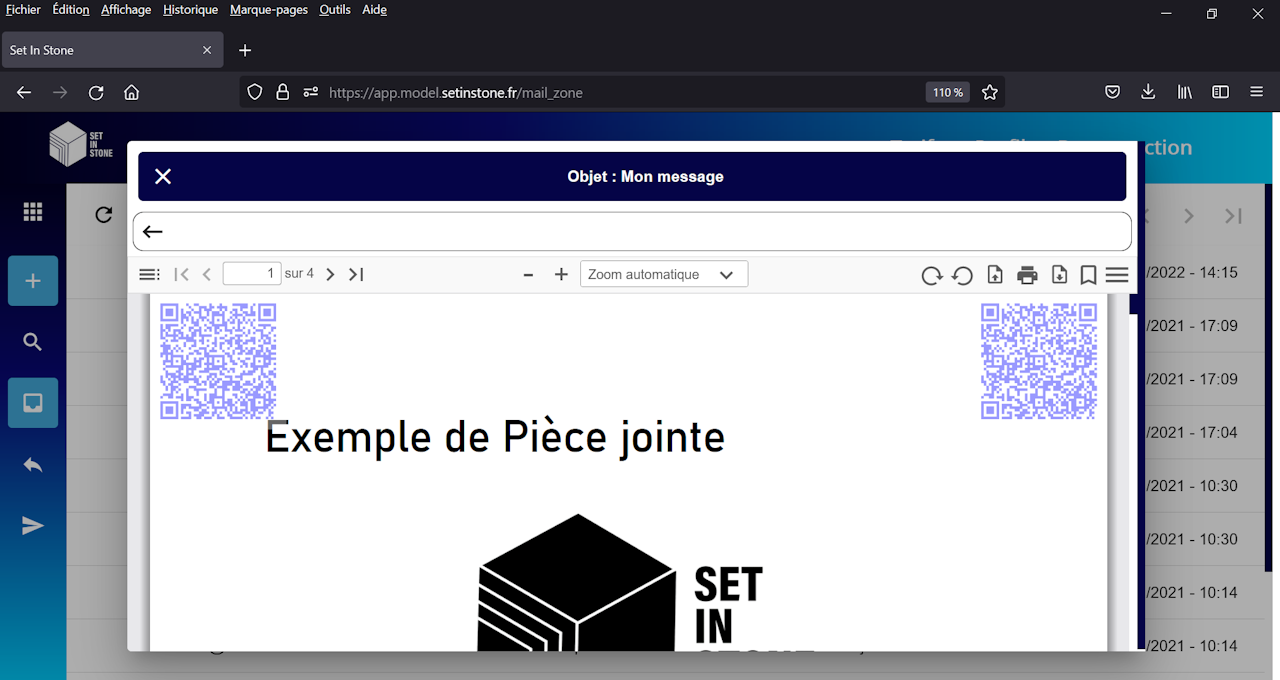Close the 'Objet : Mon message' dialog
The width and height of the screenshot is (1280, 680).
(163, 177)
